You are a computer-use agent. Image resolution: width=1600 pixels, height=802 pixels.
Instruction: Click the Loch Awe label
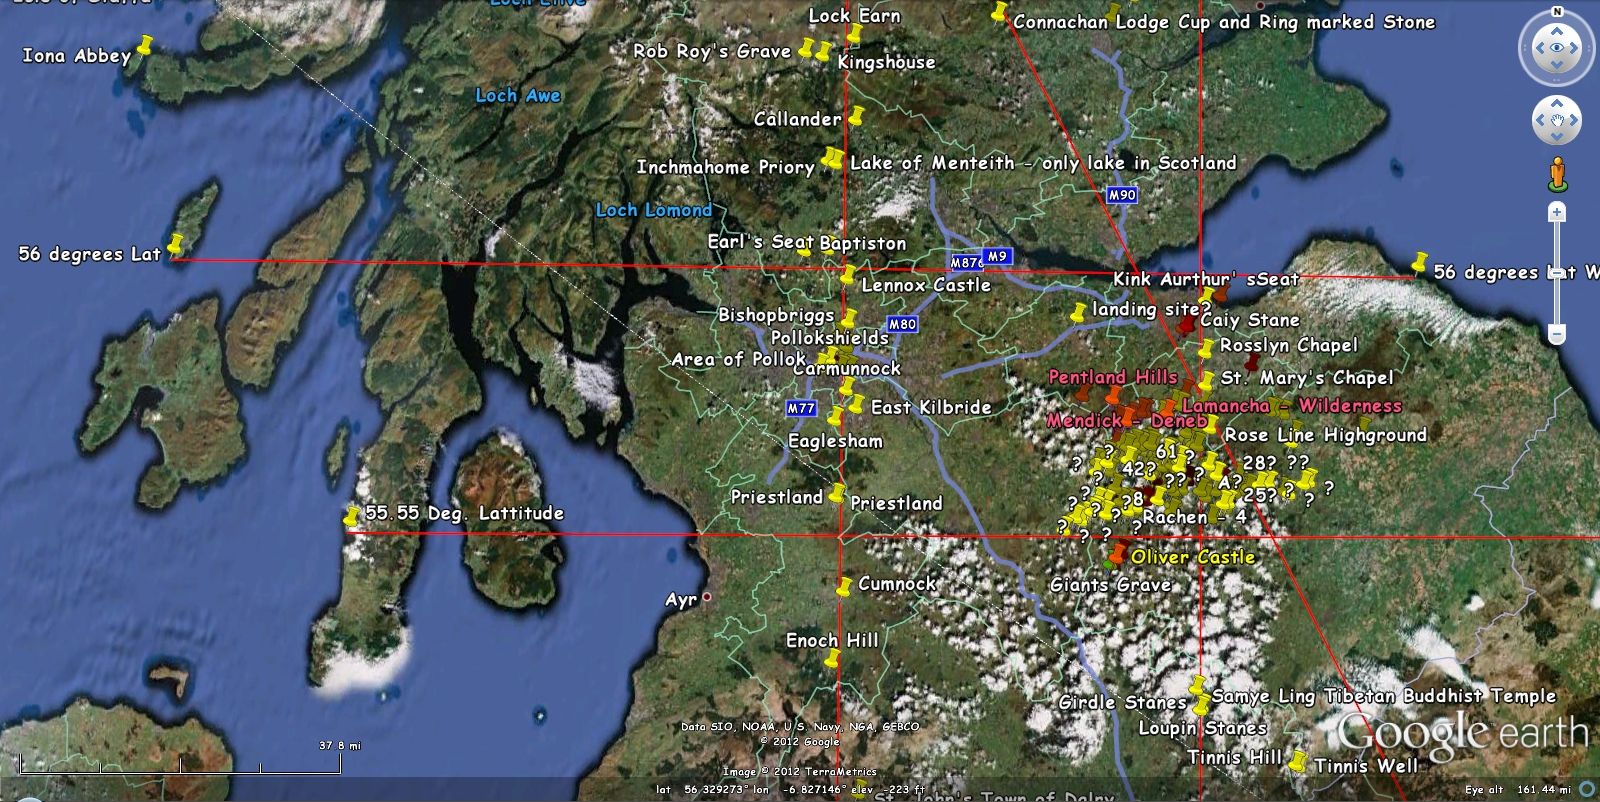click(x=518, y=95)
